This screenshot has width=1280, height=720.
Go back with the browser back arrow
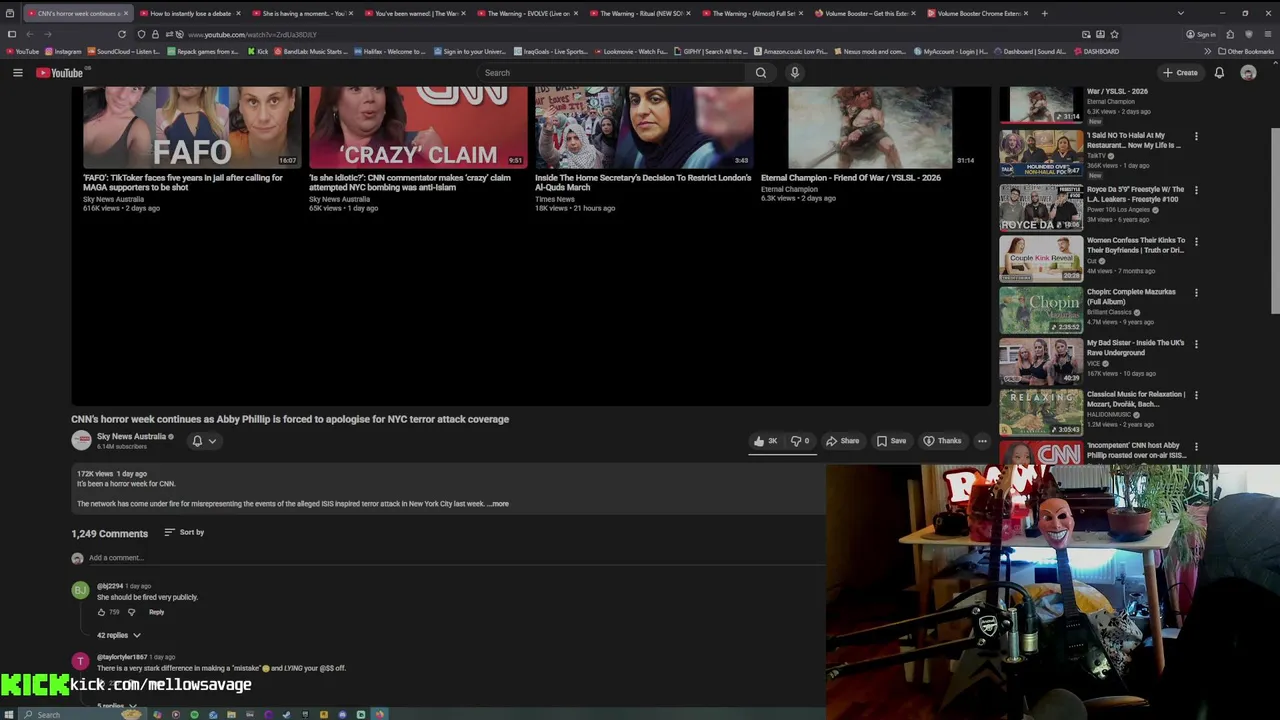tap(29, 34)
